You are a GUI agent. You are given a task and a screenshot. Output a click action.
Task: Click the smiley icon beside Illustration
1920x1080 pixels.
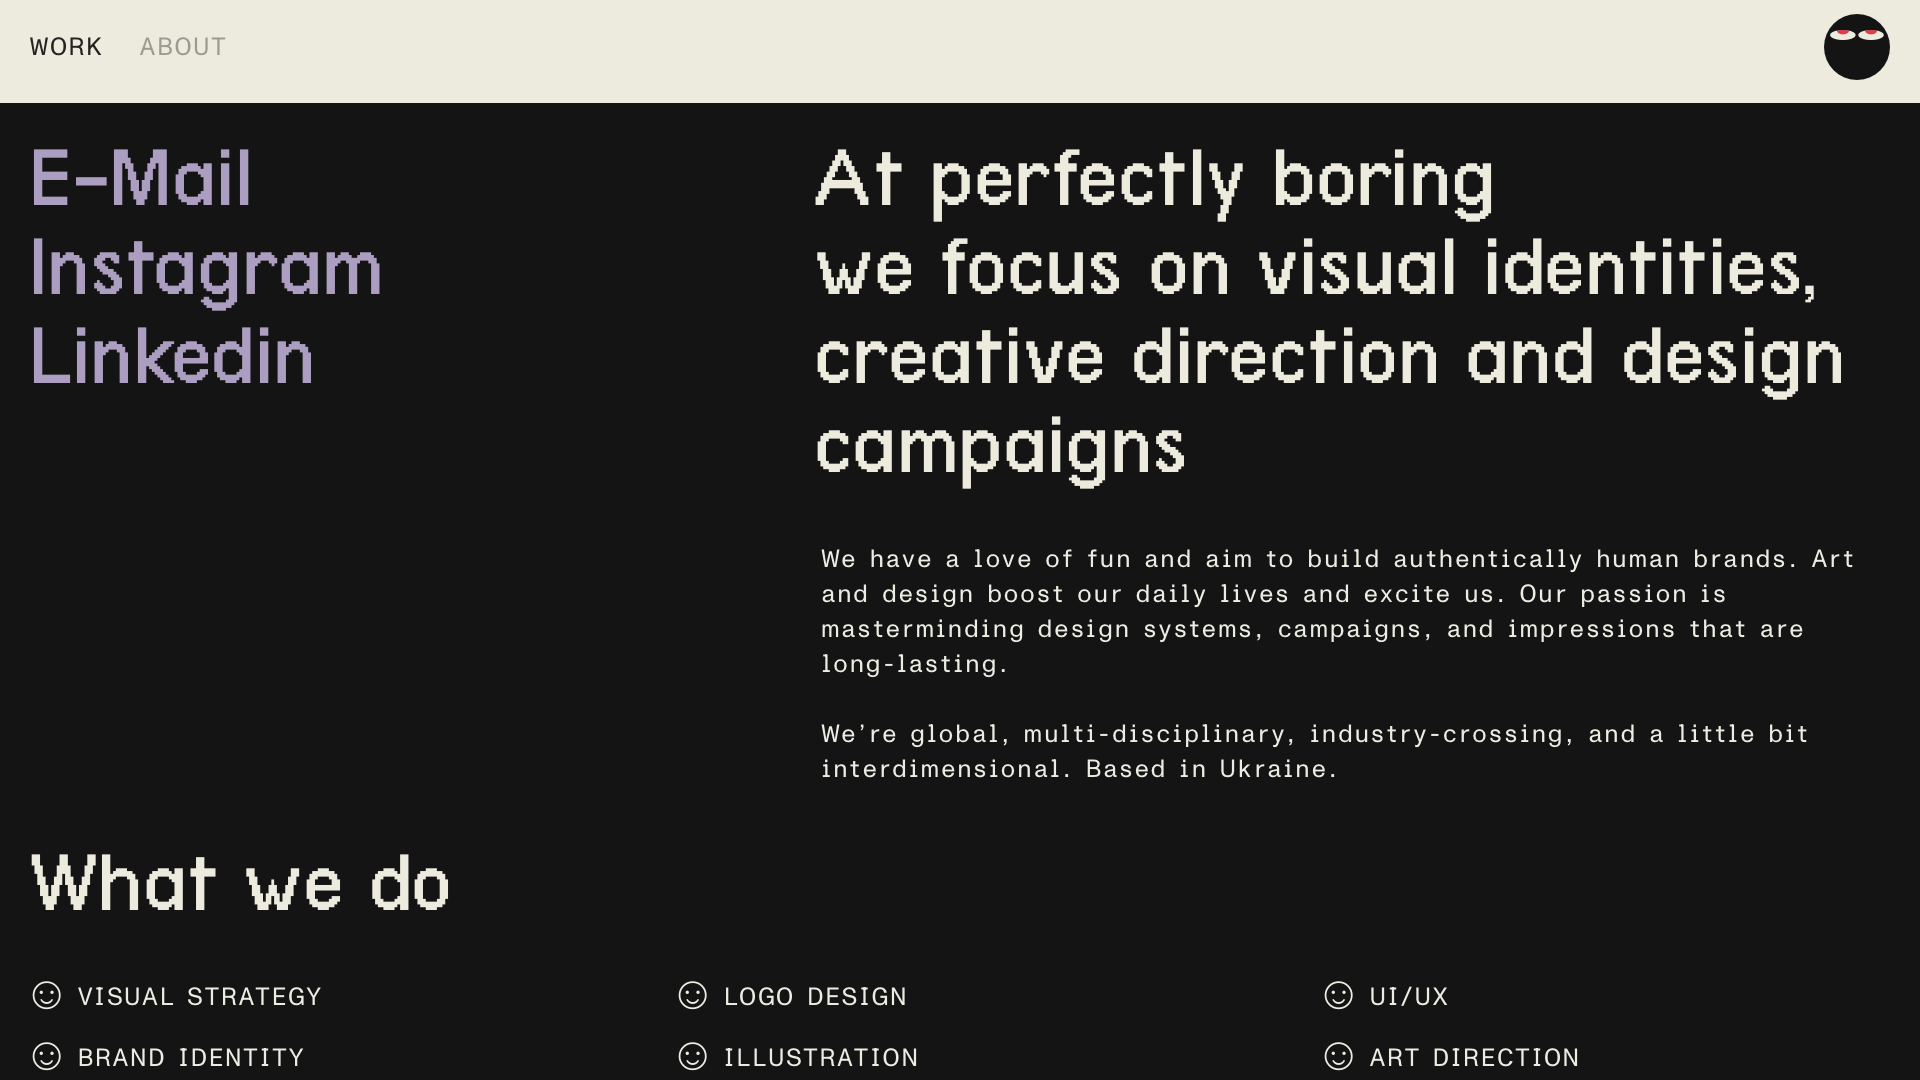click(x=692, y=1056)
